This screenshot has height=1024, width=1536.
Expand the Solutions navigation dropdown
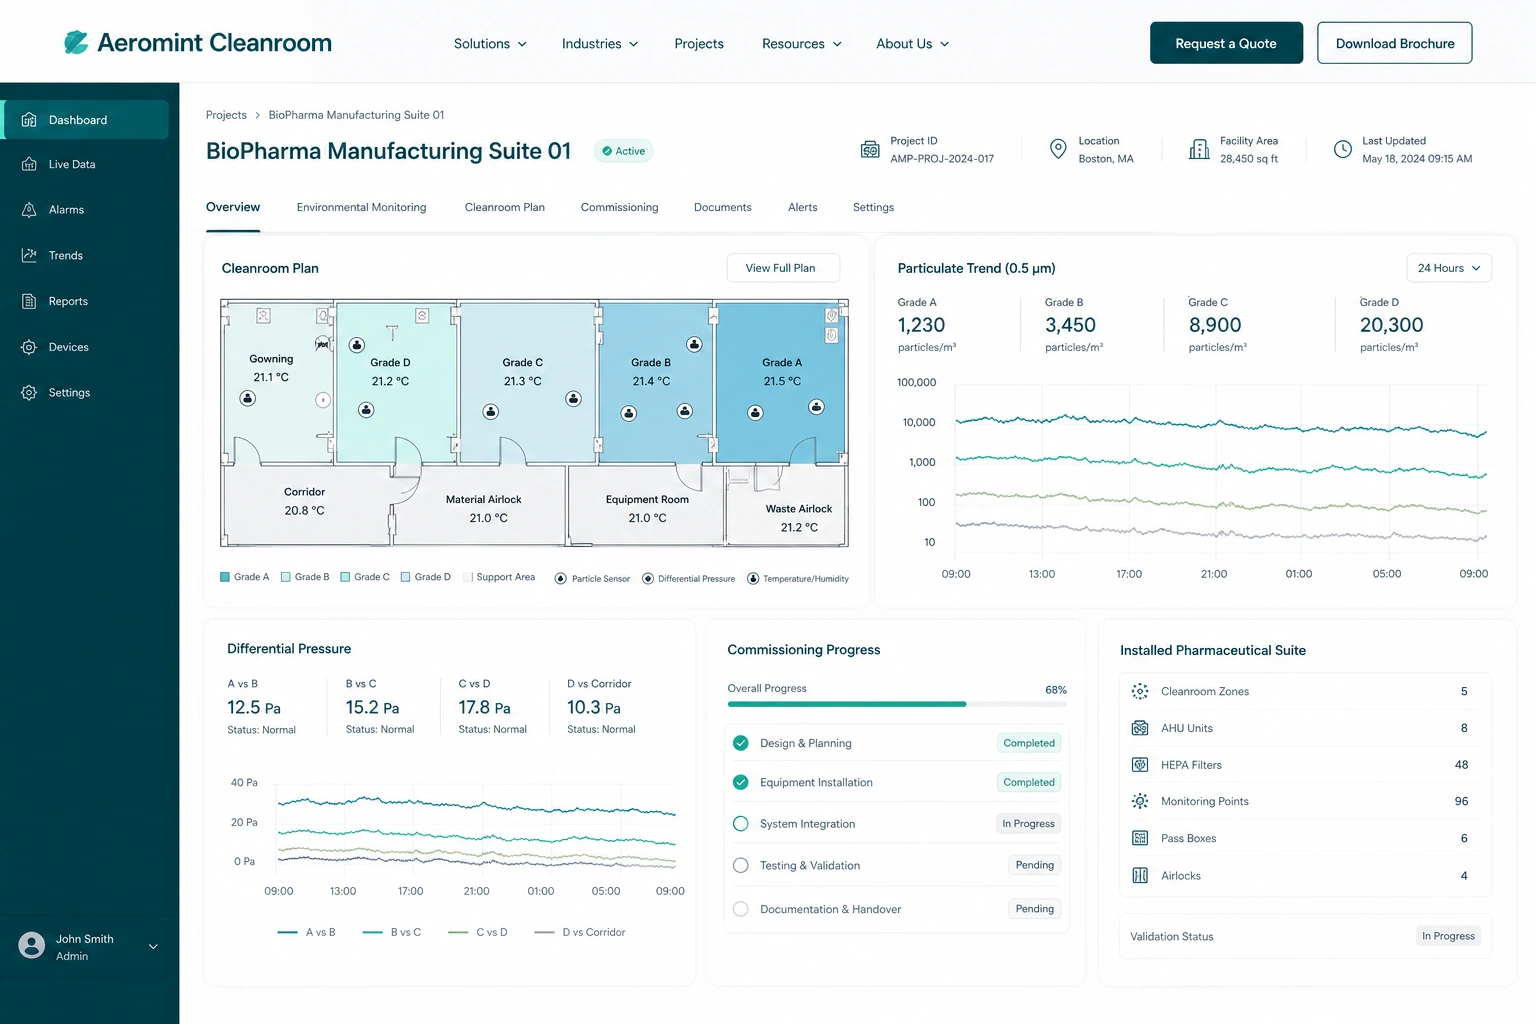pyautogui.click(x=490, y=44)
